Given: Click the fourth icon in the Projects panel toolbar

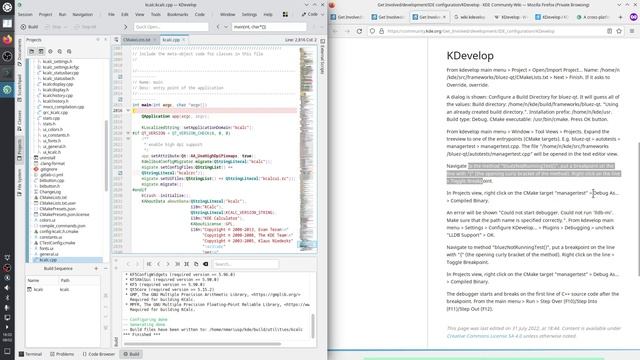Looking at the screenshot, I should [x=60, y=51].
